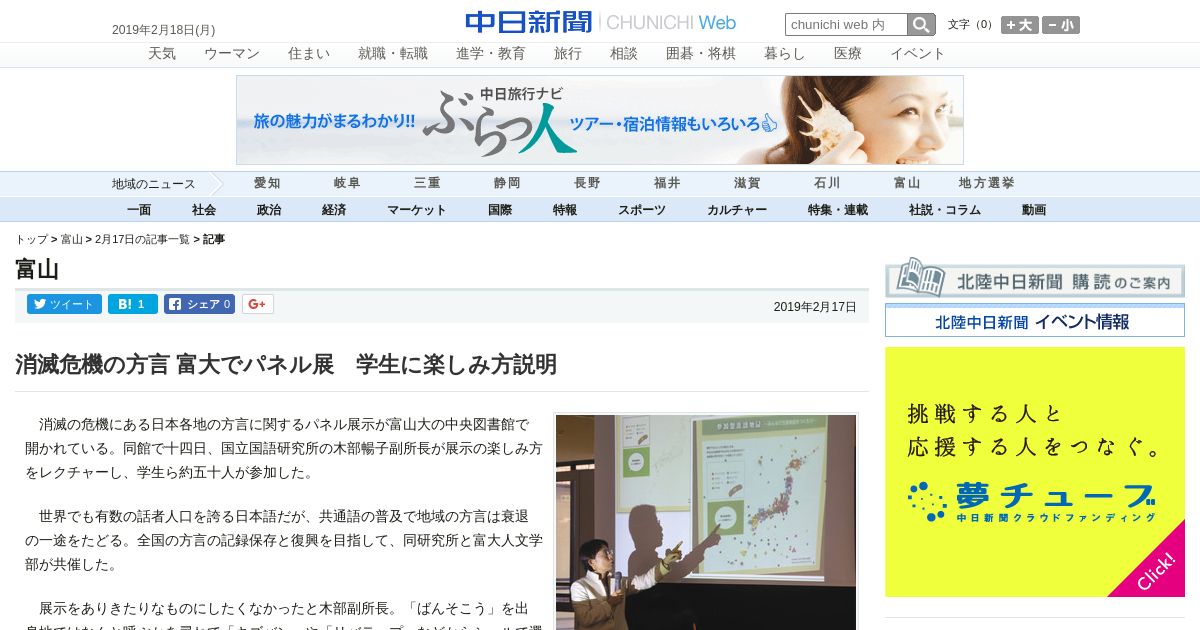Open the 旅行 section
This screenshot has width=1200, height=630.
pyautogui.click(x=568, y=54)
